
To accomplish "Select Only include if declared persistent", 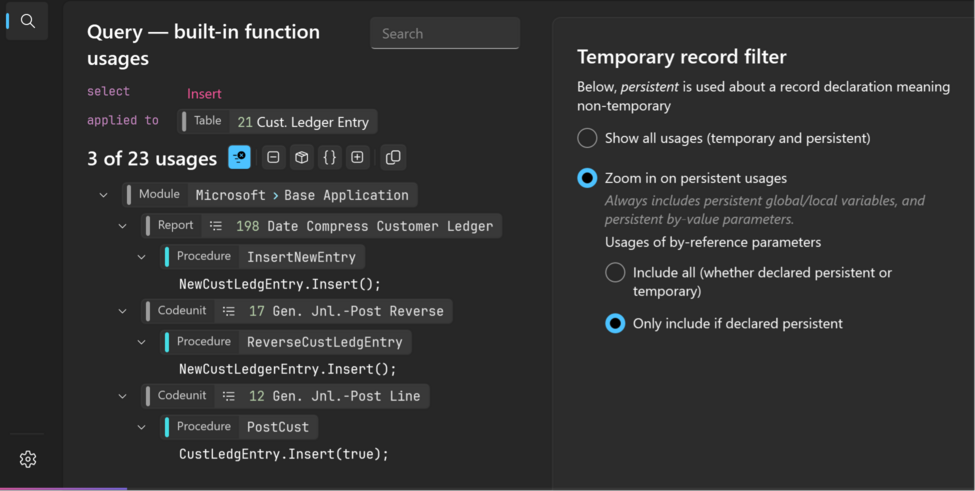I will [615, 323].
